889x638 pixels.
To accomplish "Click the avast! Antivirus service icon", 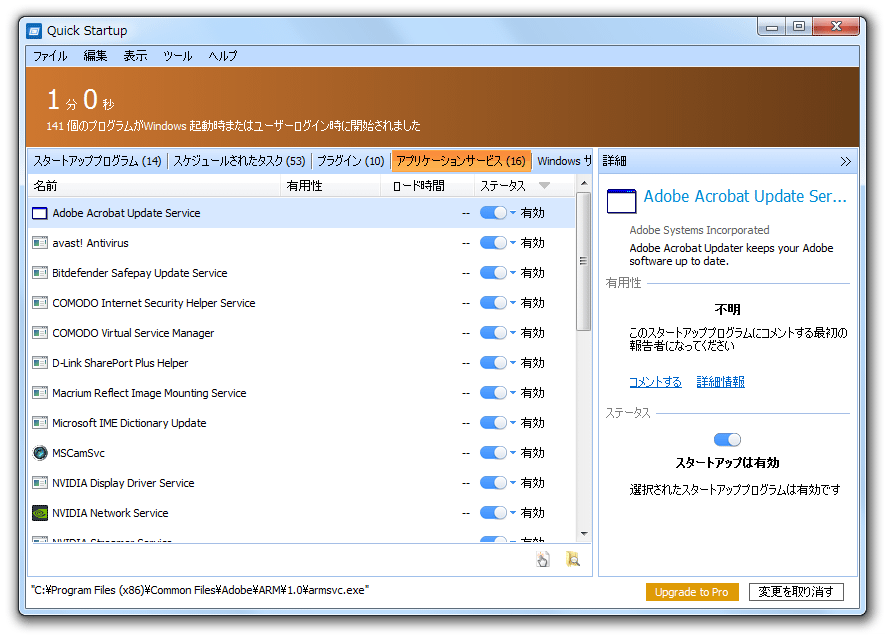I will click(40, 243).
